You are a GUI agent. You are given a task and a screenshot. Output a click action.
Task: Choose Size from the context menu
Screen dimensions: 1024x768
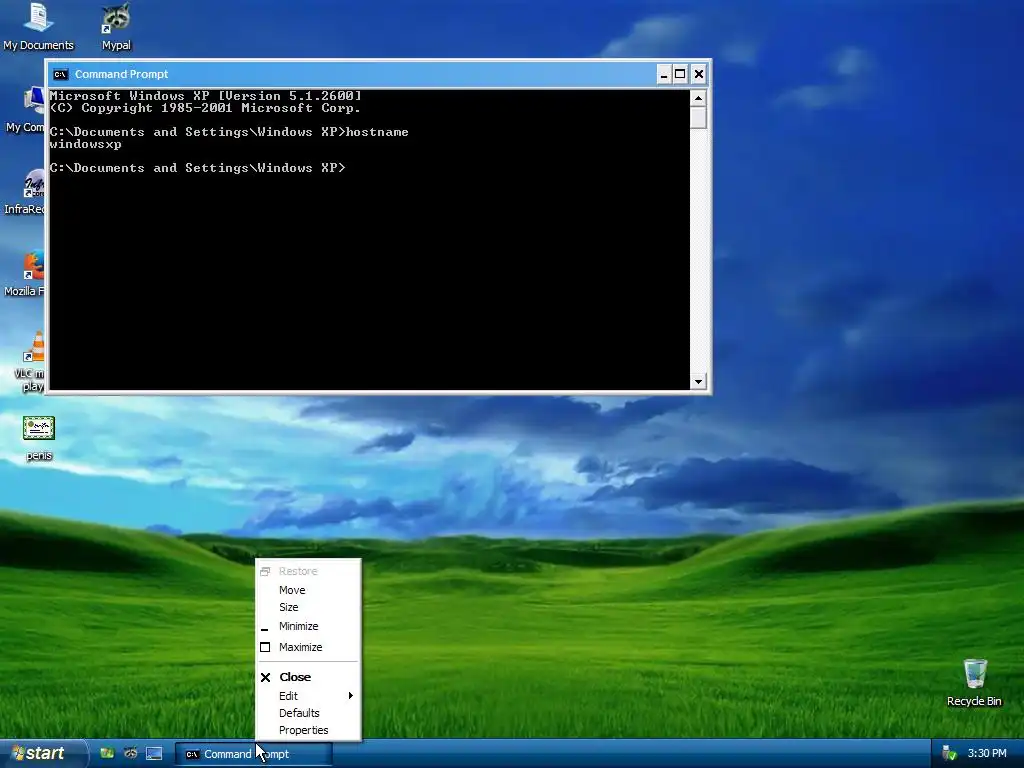coord(308,607)
